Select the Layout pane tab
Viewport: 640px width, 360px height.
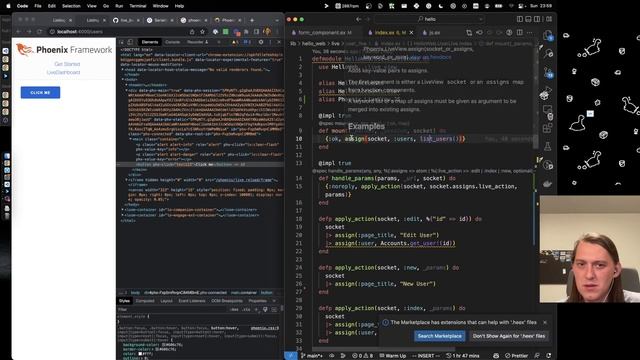(x=167, y=301)
